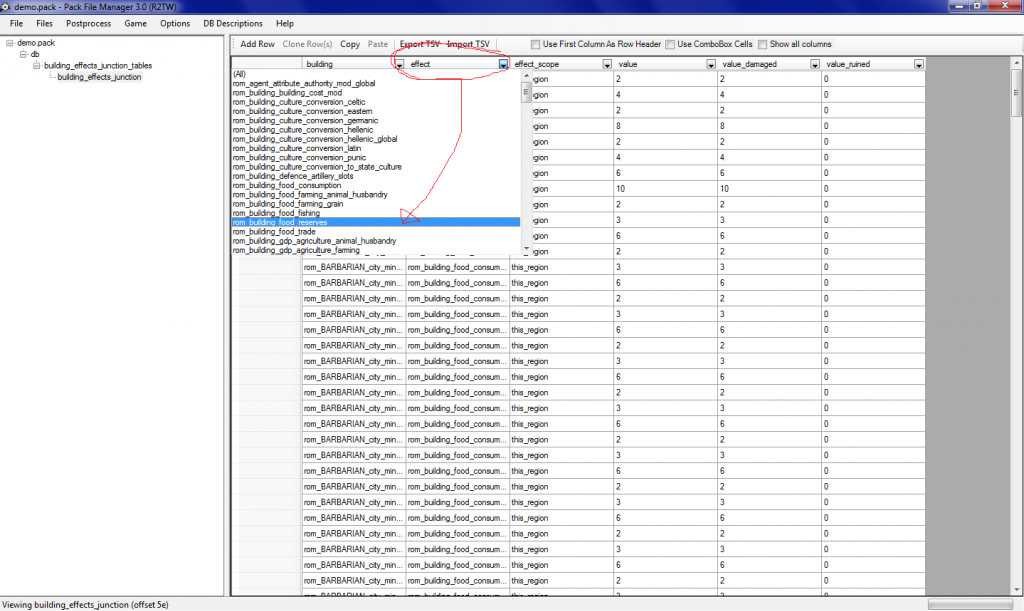Viewport: 1024px width, 611px height.
Task: Open the value_damaged column filter arrow
Action: click(x=815, y=64)
